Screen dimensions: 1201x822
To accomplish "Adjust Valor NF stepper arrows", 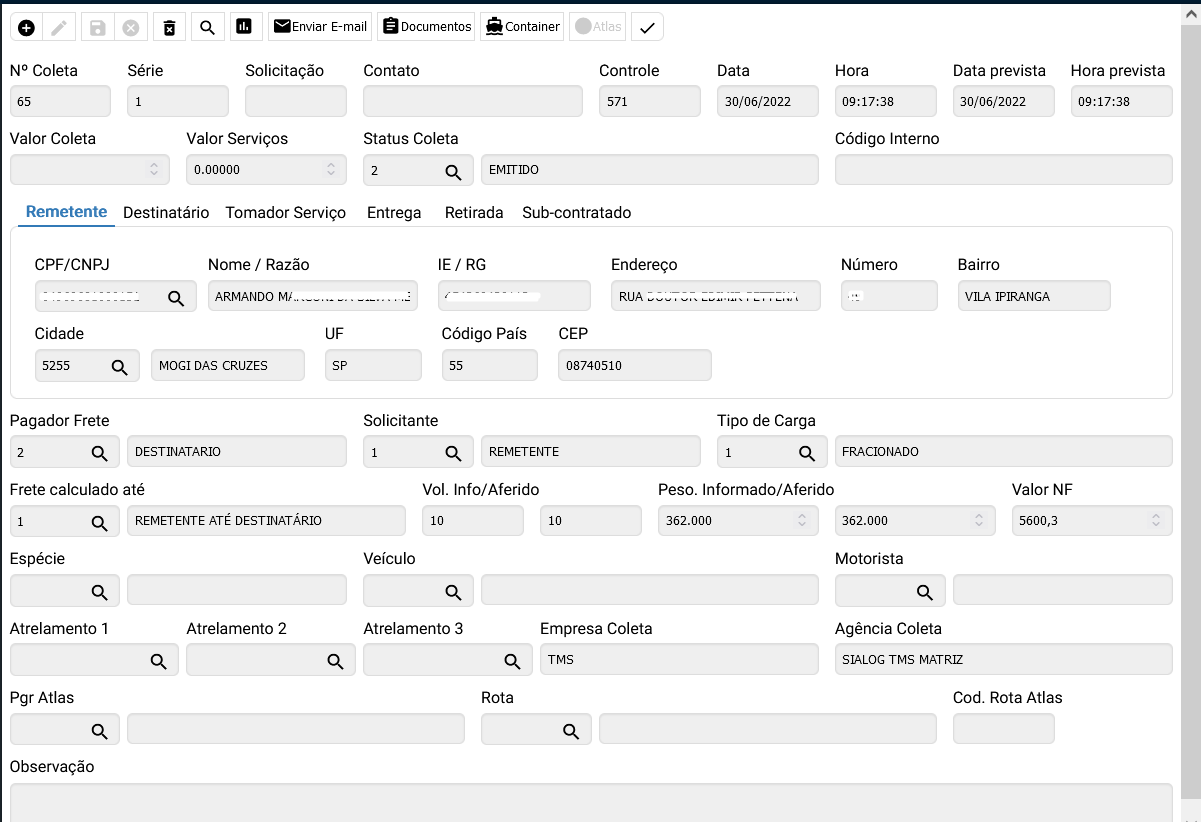I will point(1155,520).
